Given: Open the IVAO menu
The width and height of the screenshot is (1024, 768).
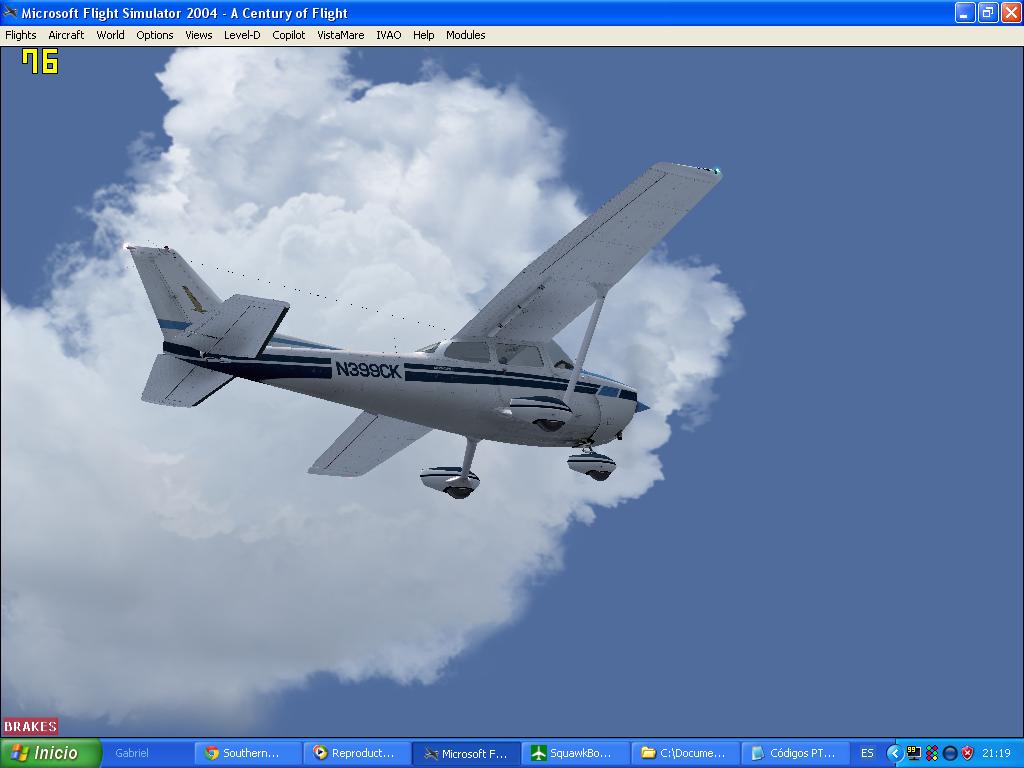Looking at the screenshot, I should (389, 35).
